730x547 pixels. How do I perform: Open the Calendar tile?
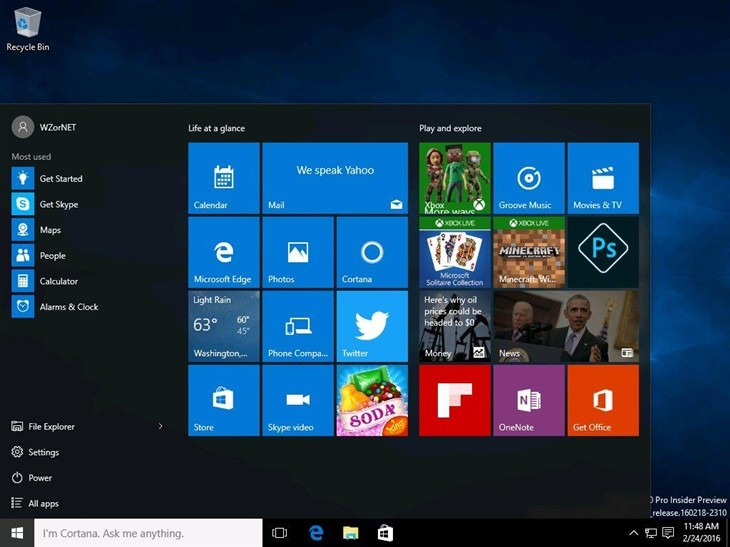[224, 178]
